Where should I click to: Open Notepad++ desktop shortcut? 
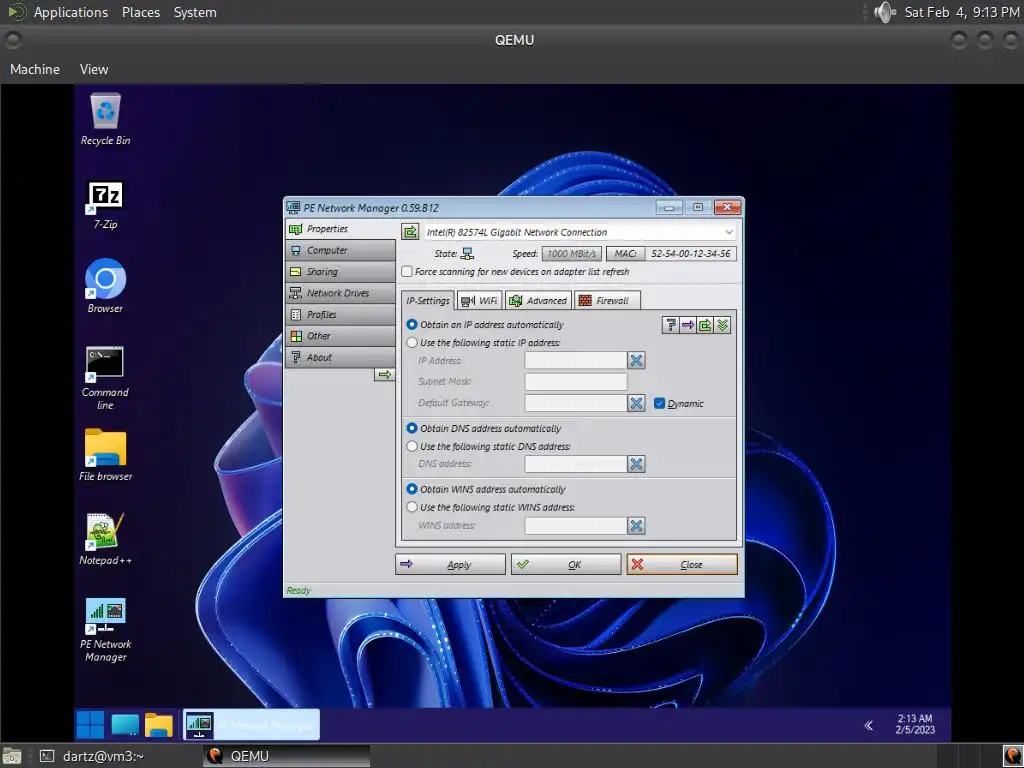click(105, 539)
